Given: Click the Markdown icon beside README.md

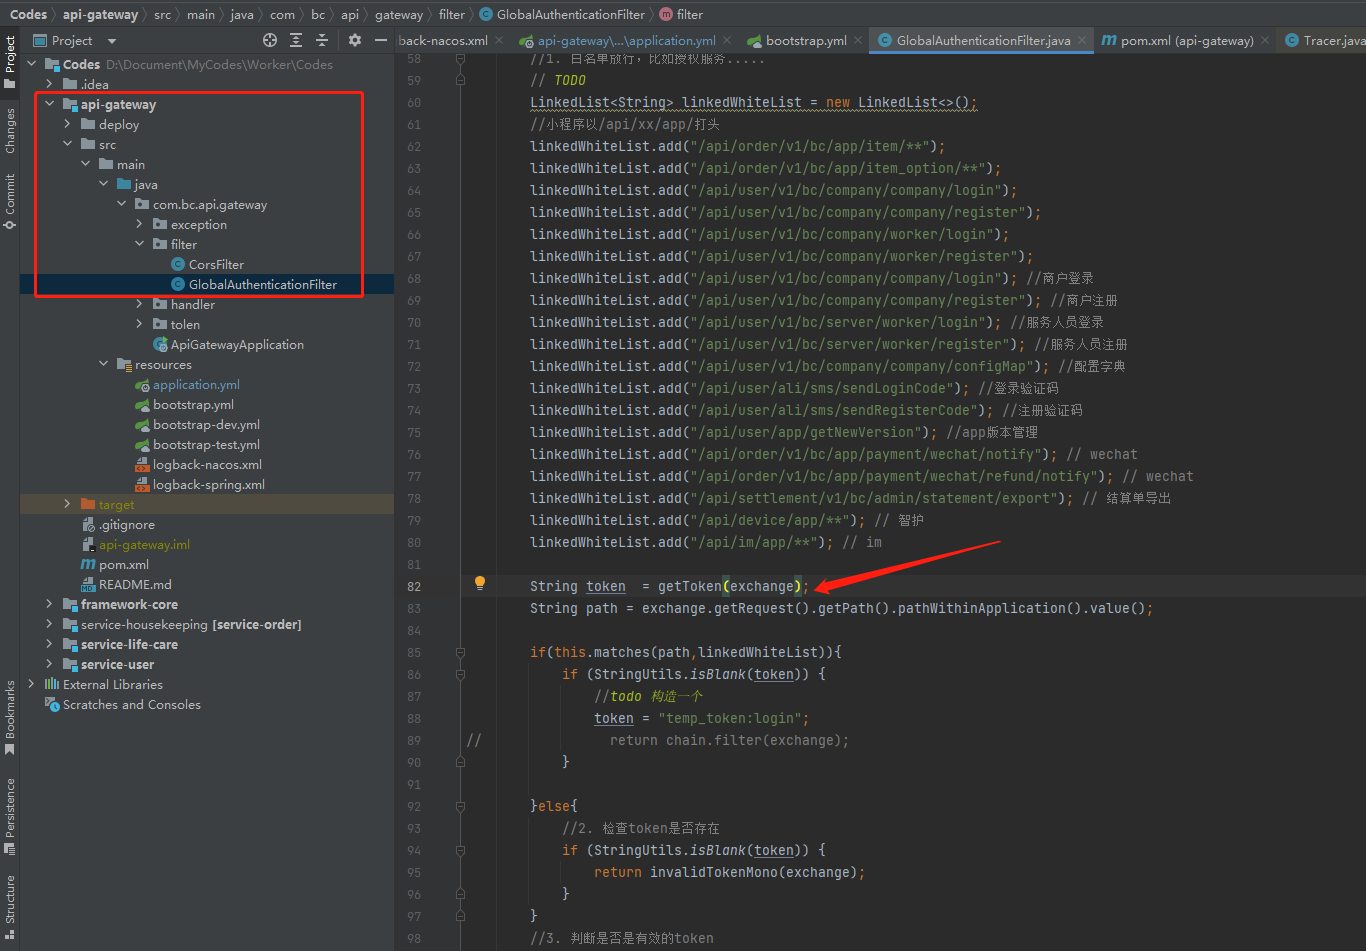Looking at the screenshot, I should point(89,584).
